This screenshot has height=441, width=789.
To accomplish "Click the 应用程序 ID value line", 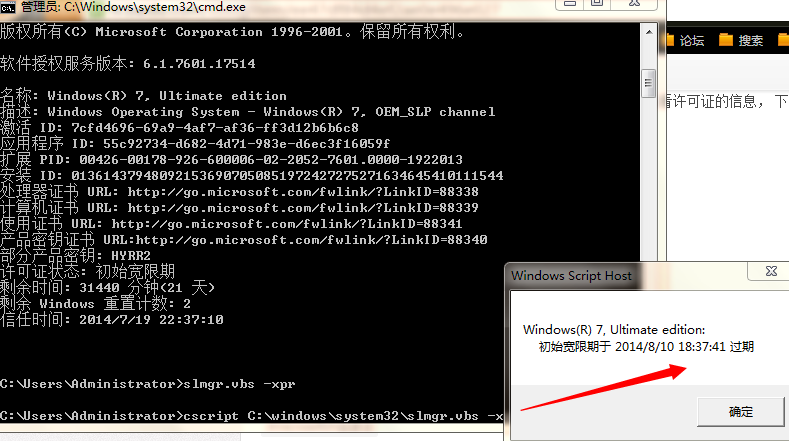I will point(195,144).
